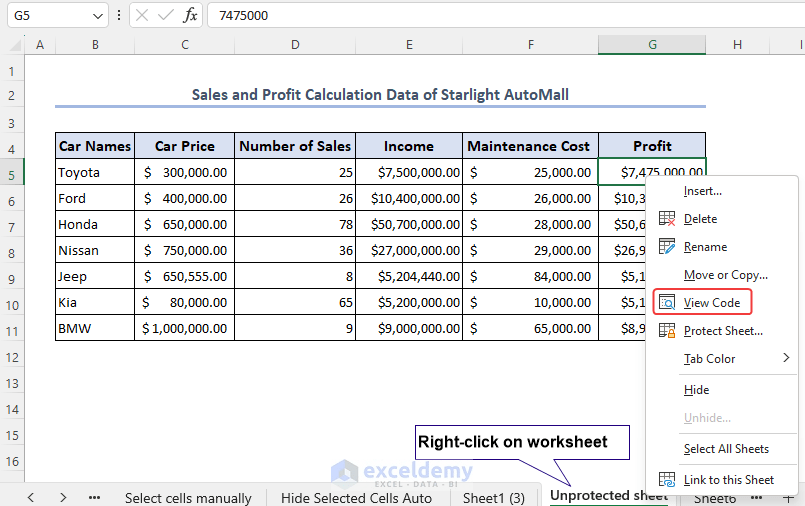Image resolution: width=805 pixels, height=506 pixels.
Task: Click the Number of Sales header cell
Action: 295,146
